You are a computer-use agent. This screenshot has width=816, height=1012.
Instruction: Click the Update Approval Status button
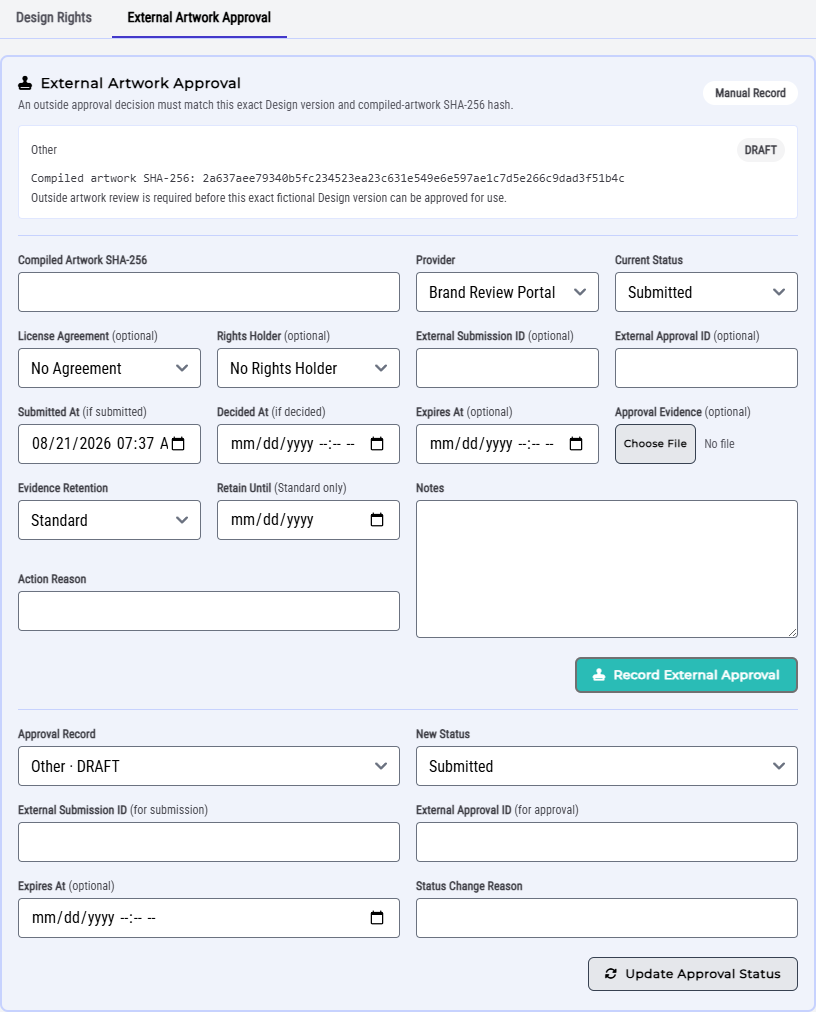click(x=693, y=974)
